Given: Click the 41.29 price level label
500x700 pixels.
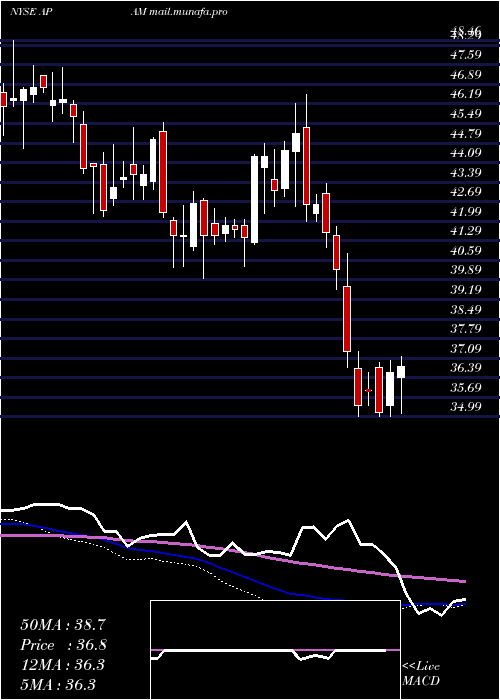Looking at the screenshot, I should pos(466,231).
